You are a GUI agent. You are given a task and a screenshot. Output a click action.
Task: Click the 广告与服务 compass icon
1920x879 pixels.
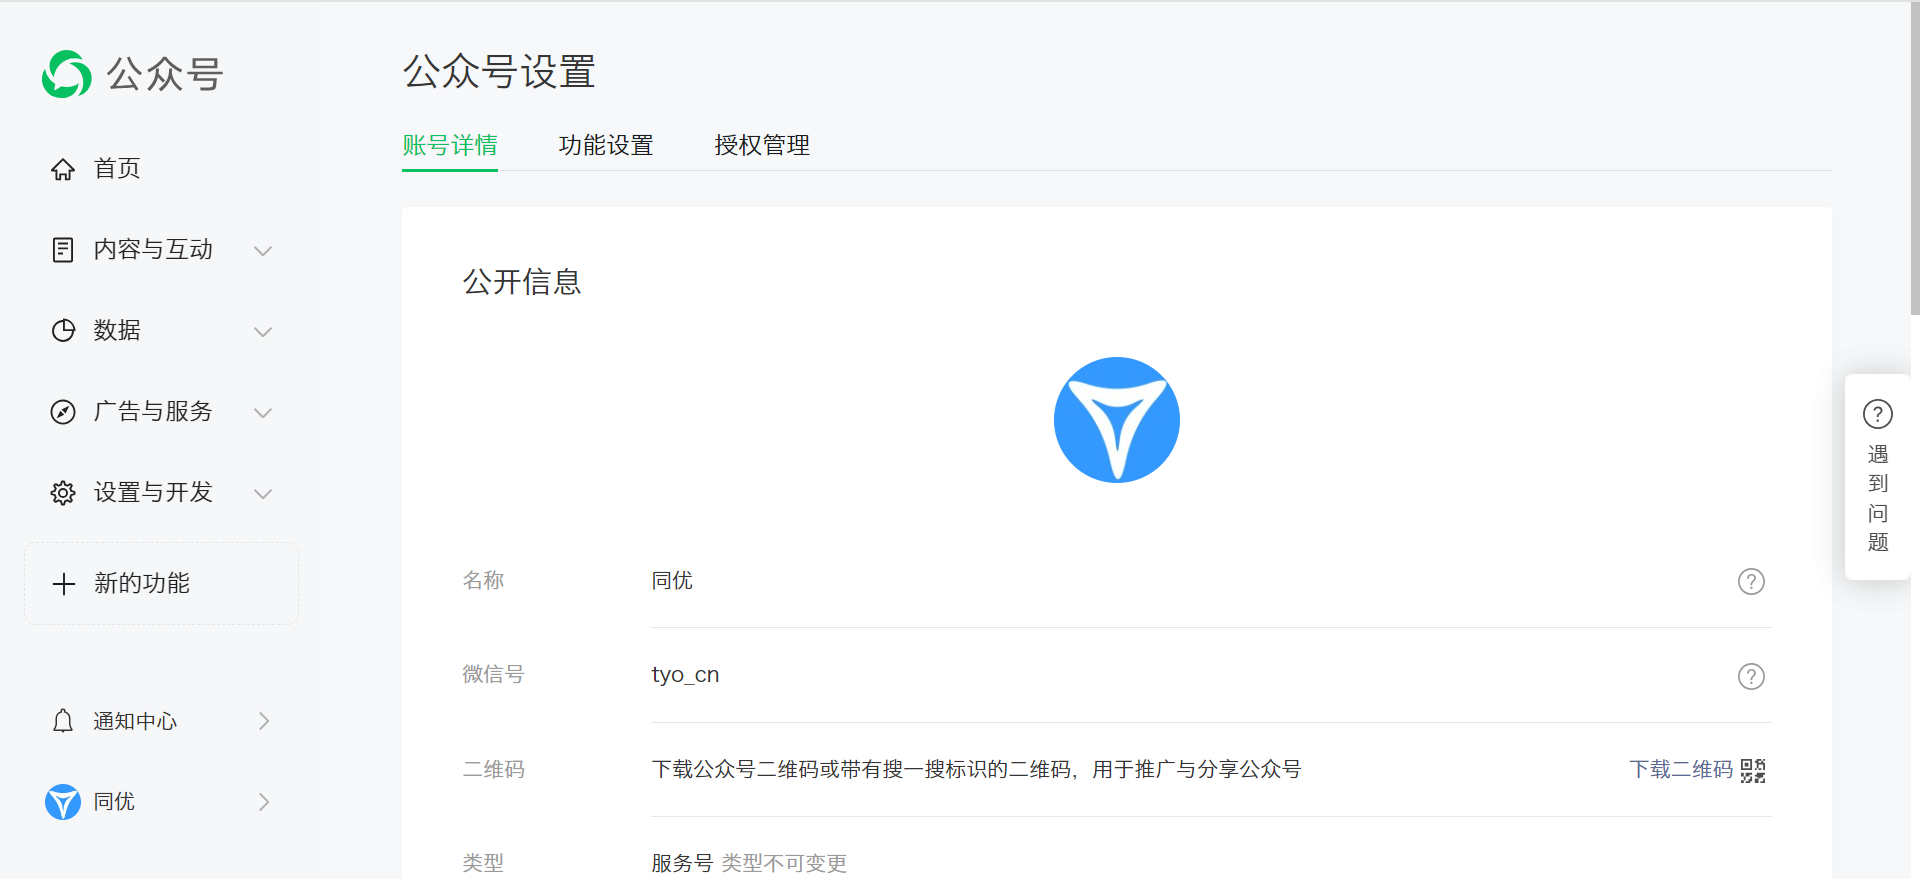(63, 412)
